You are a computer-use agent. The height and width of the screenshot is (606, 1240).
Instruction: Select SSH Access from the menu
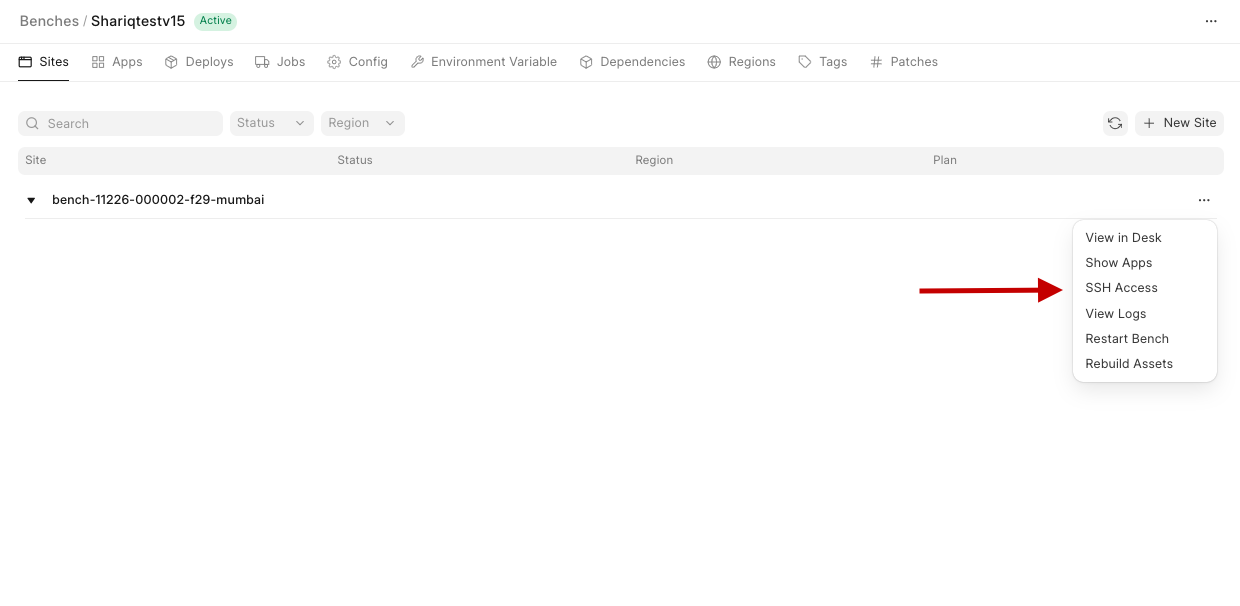click(1121, 288)
